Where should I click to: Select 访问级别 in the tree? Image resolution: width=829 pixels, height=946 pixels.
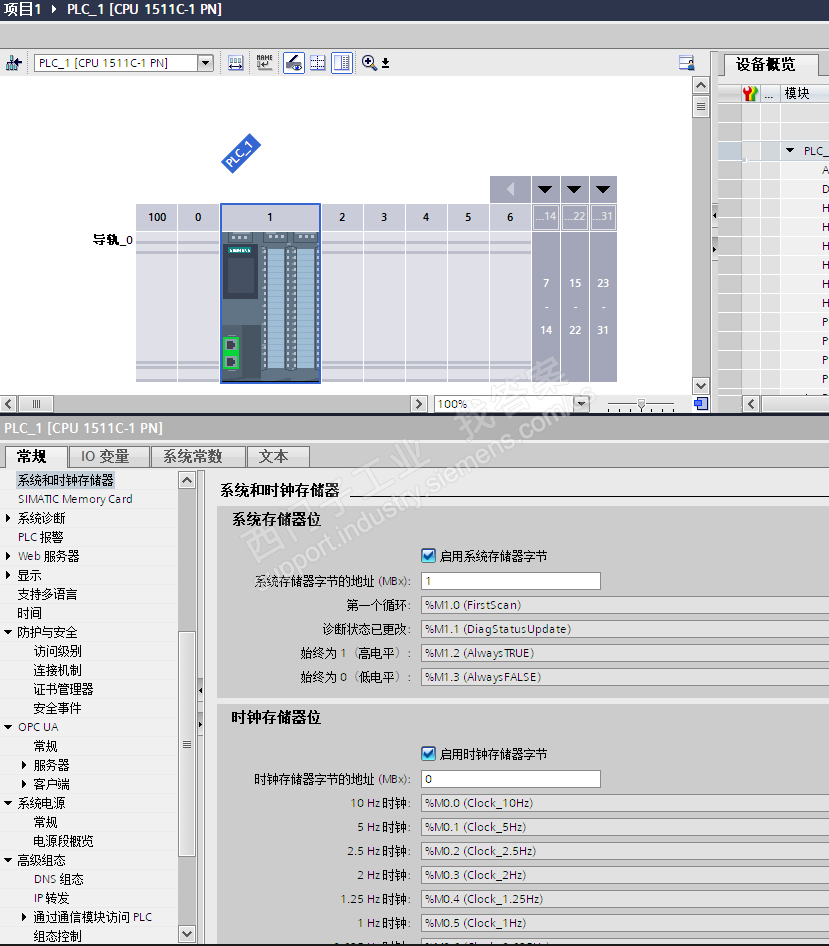pyautogui.click(x=57, y=651)
